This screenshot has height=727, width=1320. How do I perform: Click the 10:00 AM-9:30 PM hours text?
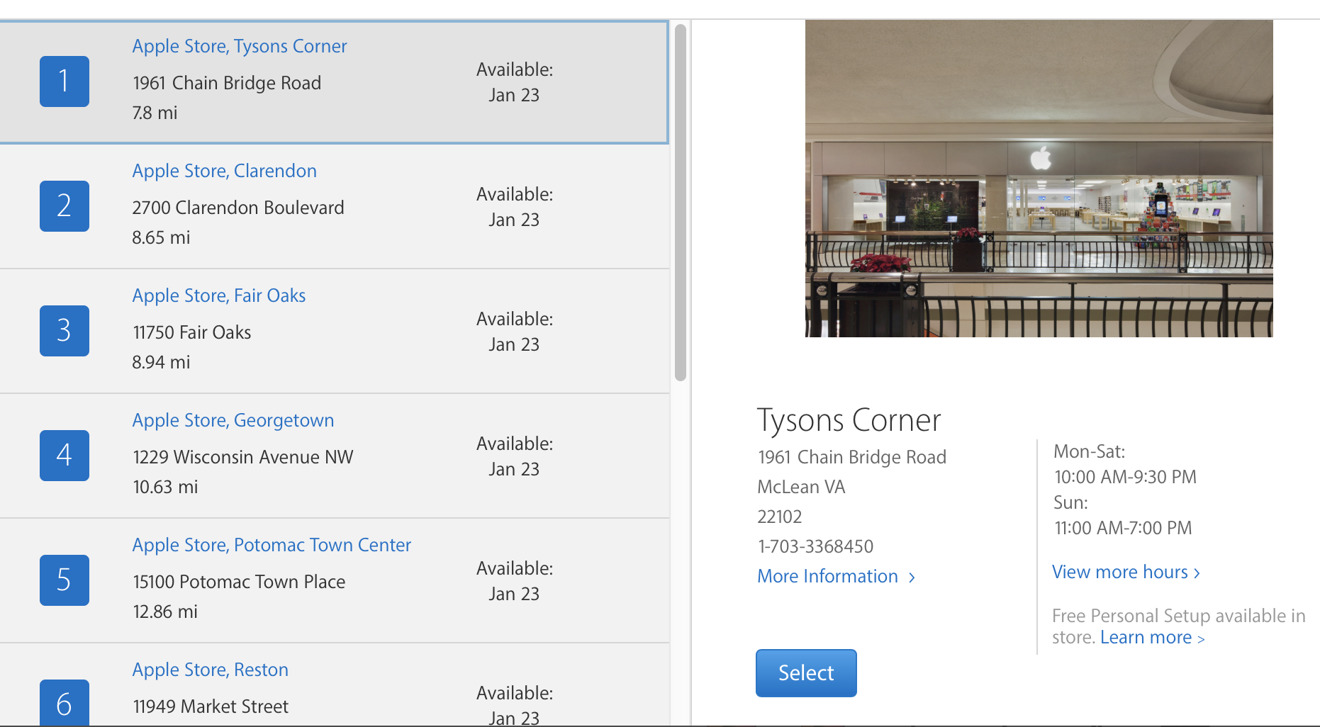(x=1125, y=477)
